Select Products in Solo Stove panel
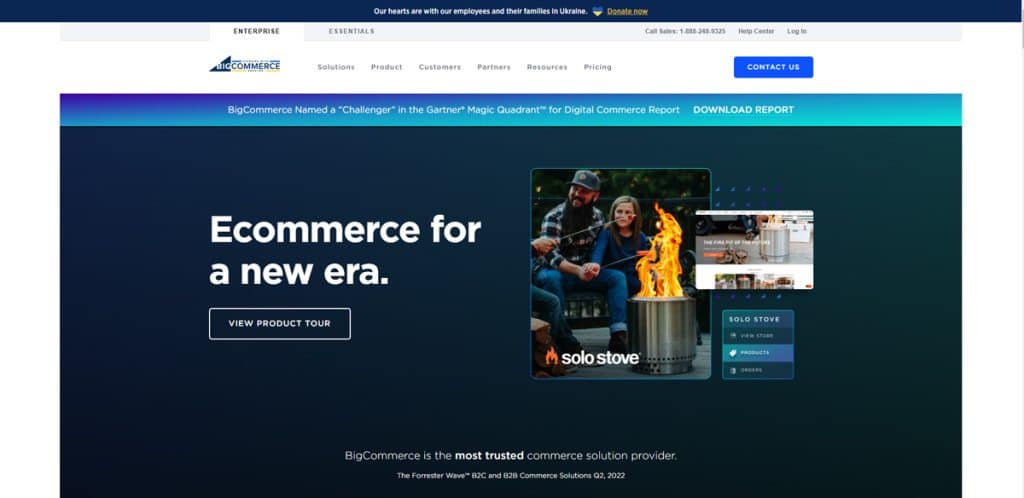 758,352
